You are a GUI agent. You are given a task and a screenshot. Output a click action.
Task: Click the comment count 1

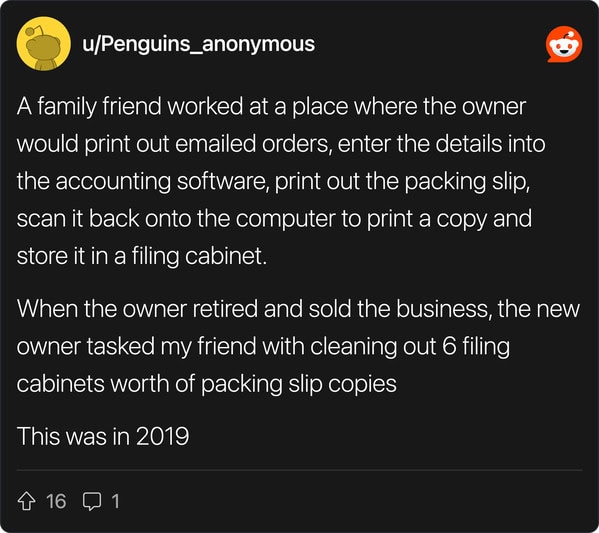(115, 501)
